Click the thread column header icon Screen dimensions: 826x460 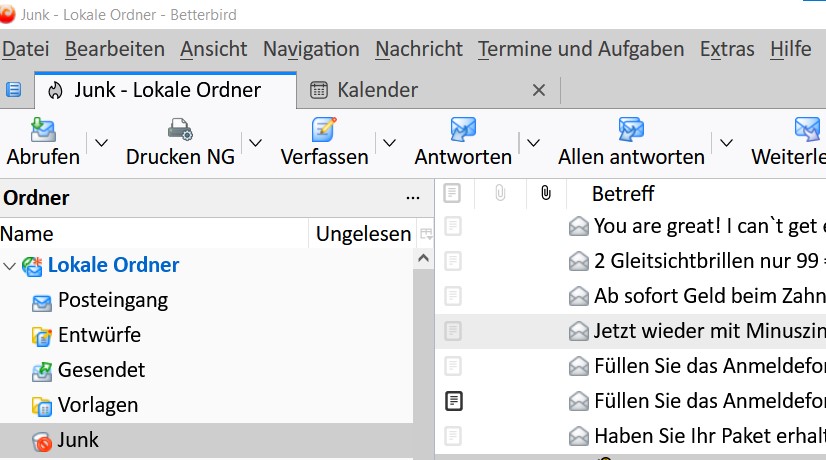coord(452,192)
